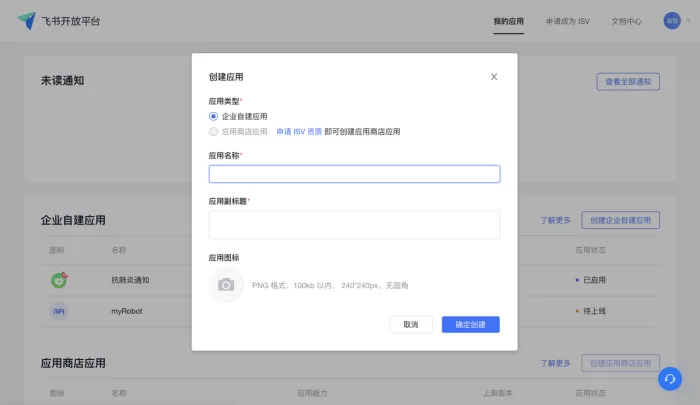700x405 pixels.
Task: Open the help headset floating button
Action: tap(670, 379)
